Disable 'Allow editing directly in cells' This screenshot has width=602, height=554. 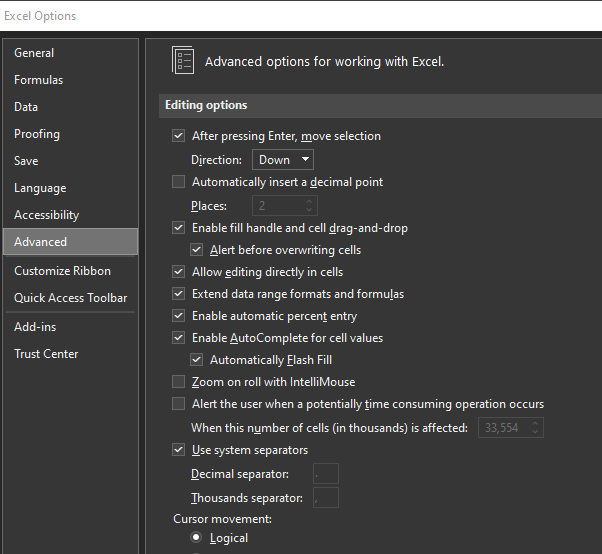(179, 272)
